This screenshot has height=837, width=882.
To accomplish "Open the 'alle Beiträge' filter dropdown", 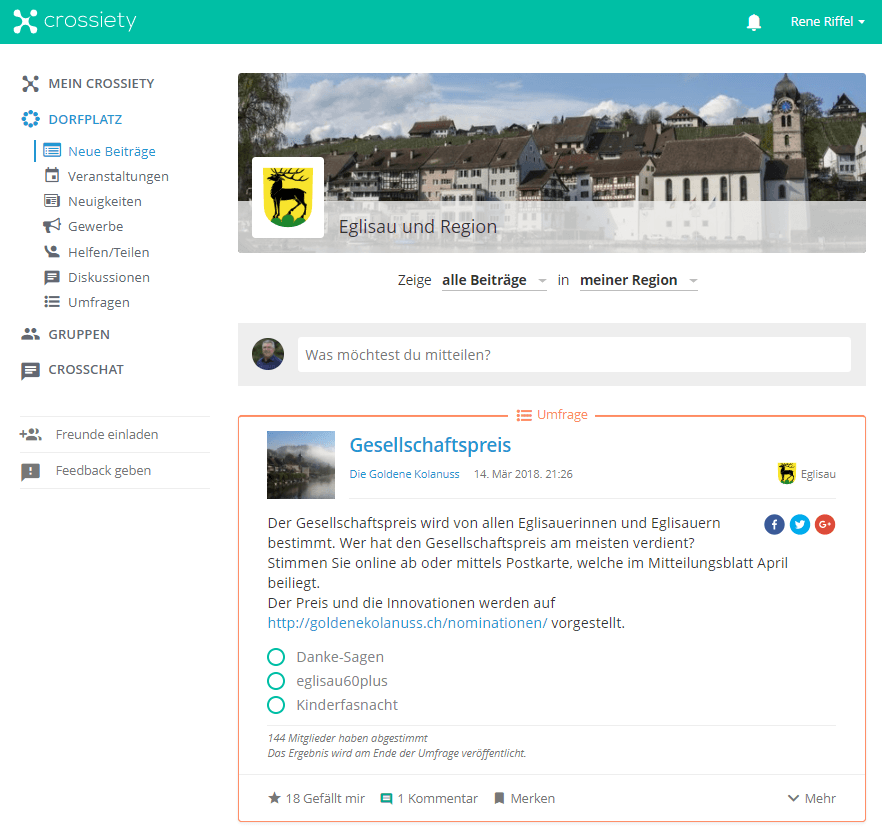I will coord(494,280).
